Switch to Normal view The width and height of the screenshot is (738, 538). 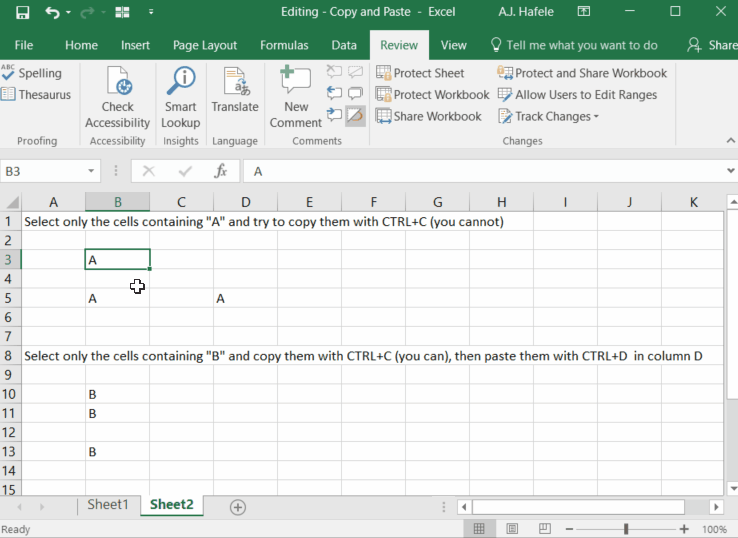tap(479, 529)
